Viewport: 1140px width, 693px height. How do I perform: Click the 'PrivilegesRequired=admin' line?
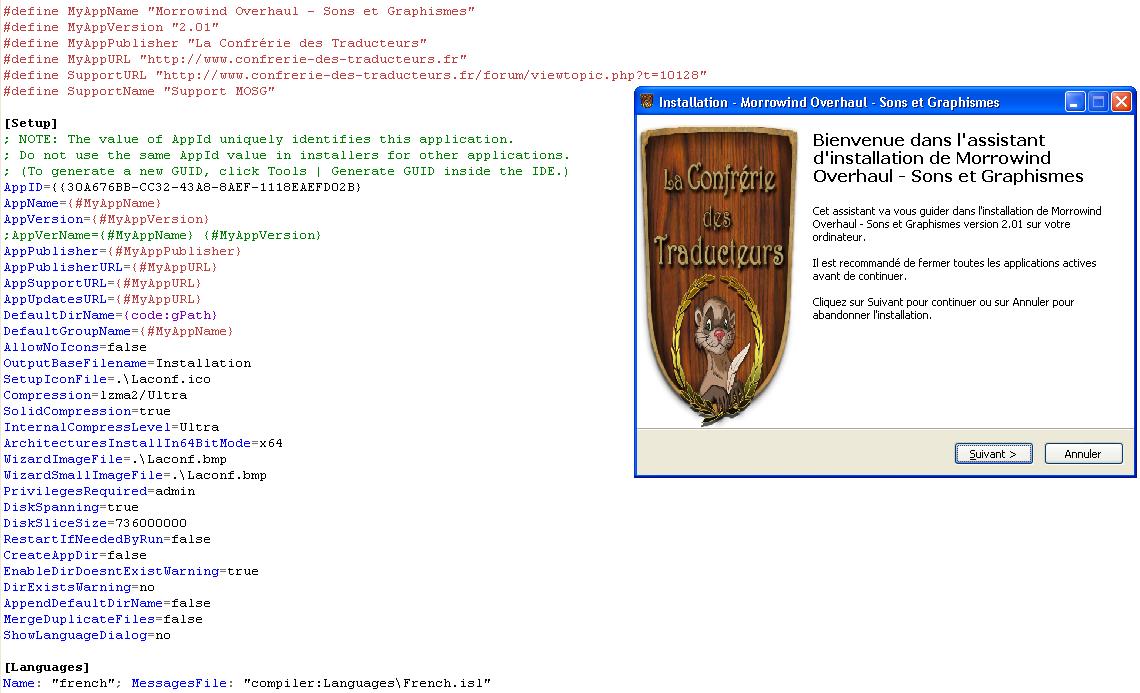tap(99, 491)
